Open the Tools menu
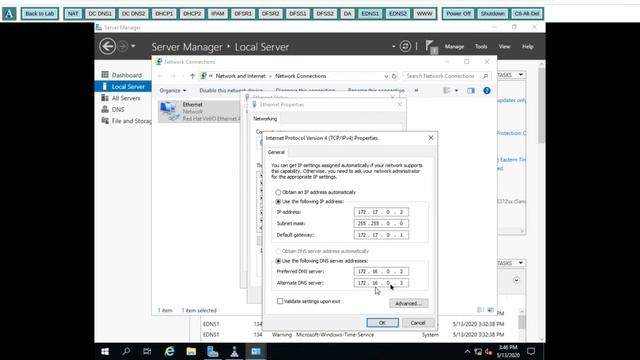640x360 pixels. [481, 47]
